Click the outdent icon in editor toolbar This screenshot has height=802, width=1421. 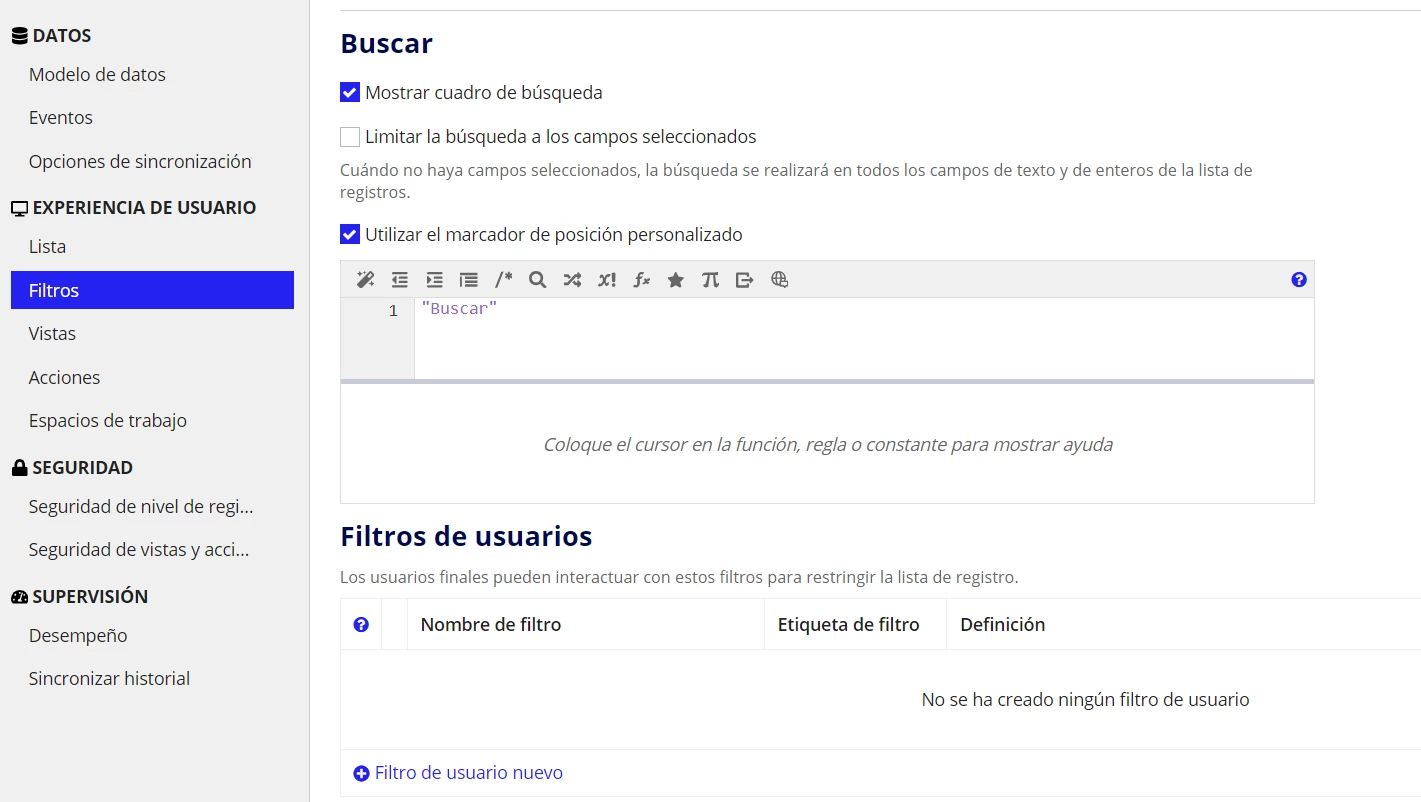pos(400,280)
